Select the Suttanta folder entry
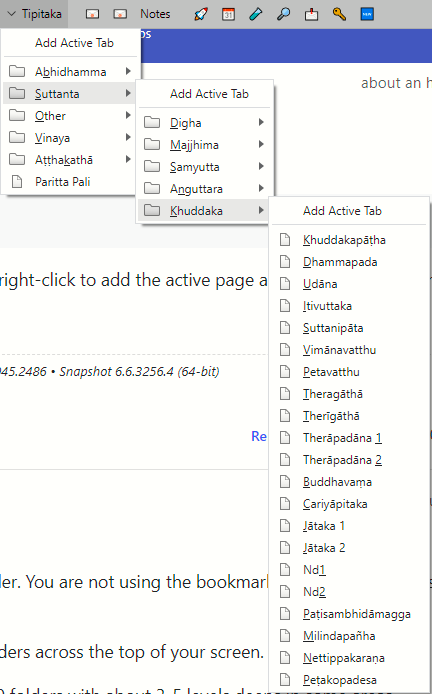The width and height of the screenshot is (432, 694). point(71,93)
